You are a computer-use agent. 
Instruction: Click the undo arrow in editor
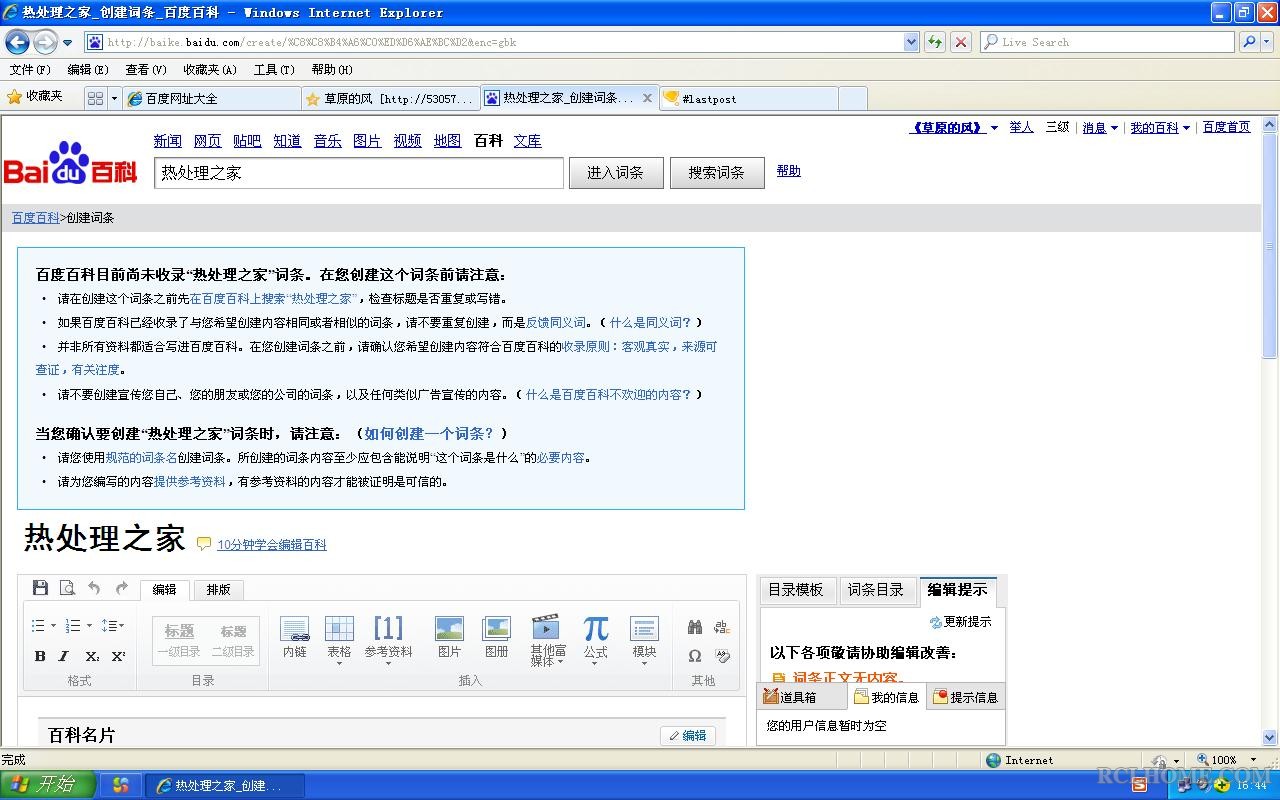point(94,588)
